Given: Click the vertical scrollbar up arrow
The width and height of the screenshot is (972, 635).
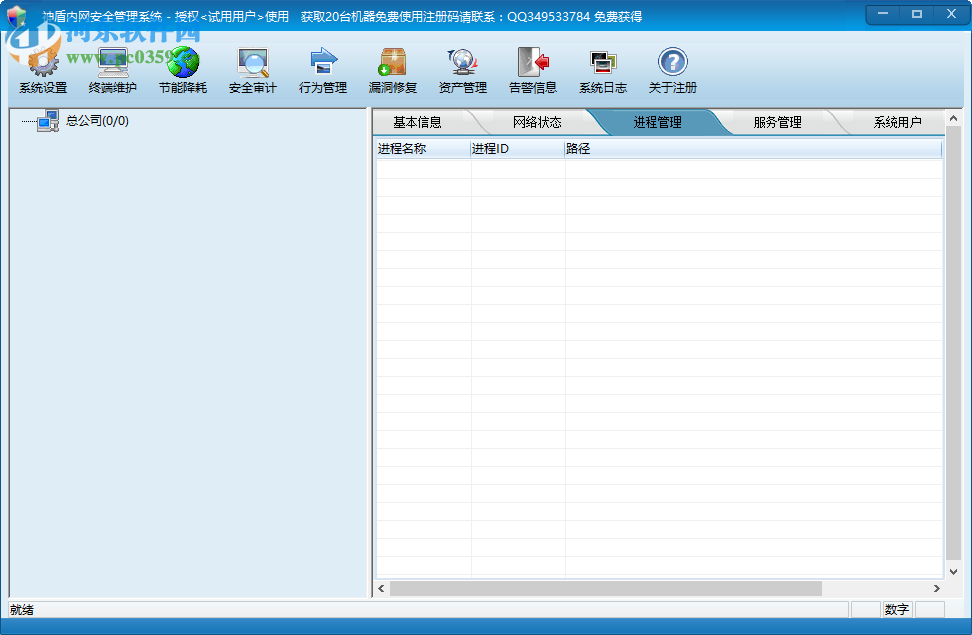Looking at the screenshot, I should [953, 118].
